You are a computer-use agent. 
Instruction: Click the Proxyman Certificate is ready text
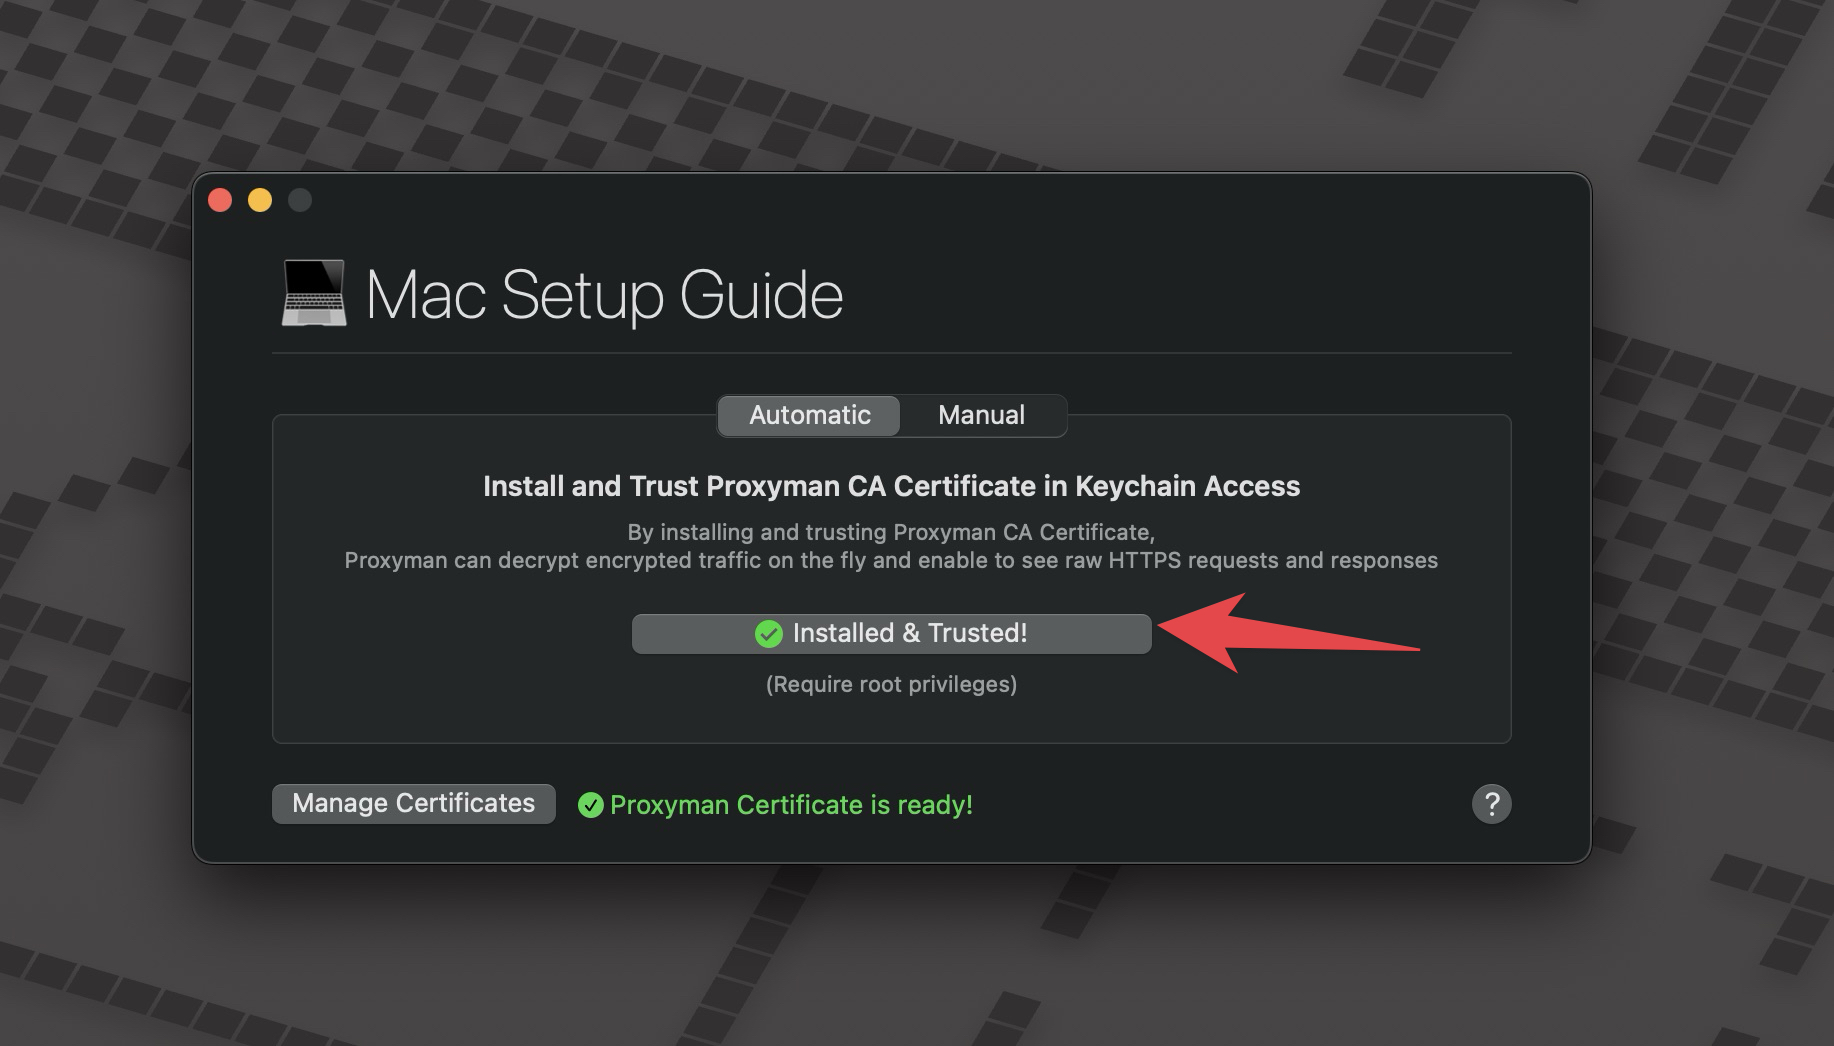[791, 805]
